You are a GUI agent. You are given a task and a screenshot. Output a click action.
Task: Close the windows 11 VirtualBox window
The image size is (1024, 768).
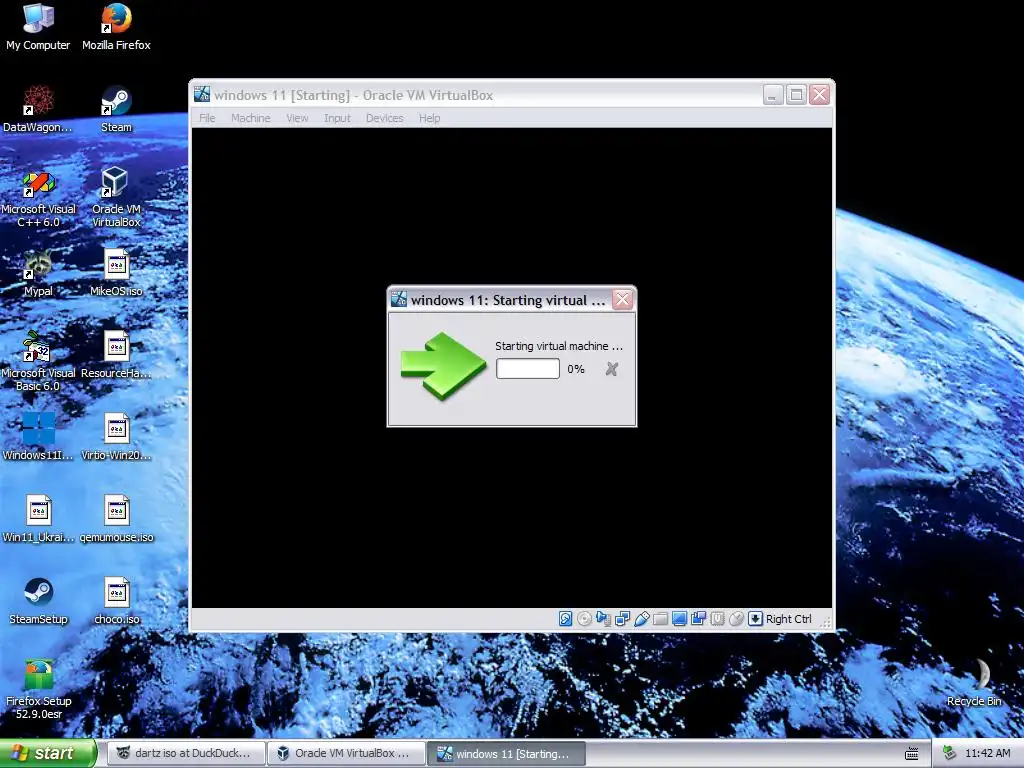point(819,95)
